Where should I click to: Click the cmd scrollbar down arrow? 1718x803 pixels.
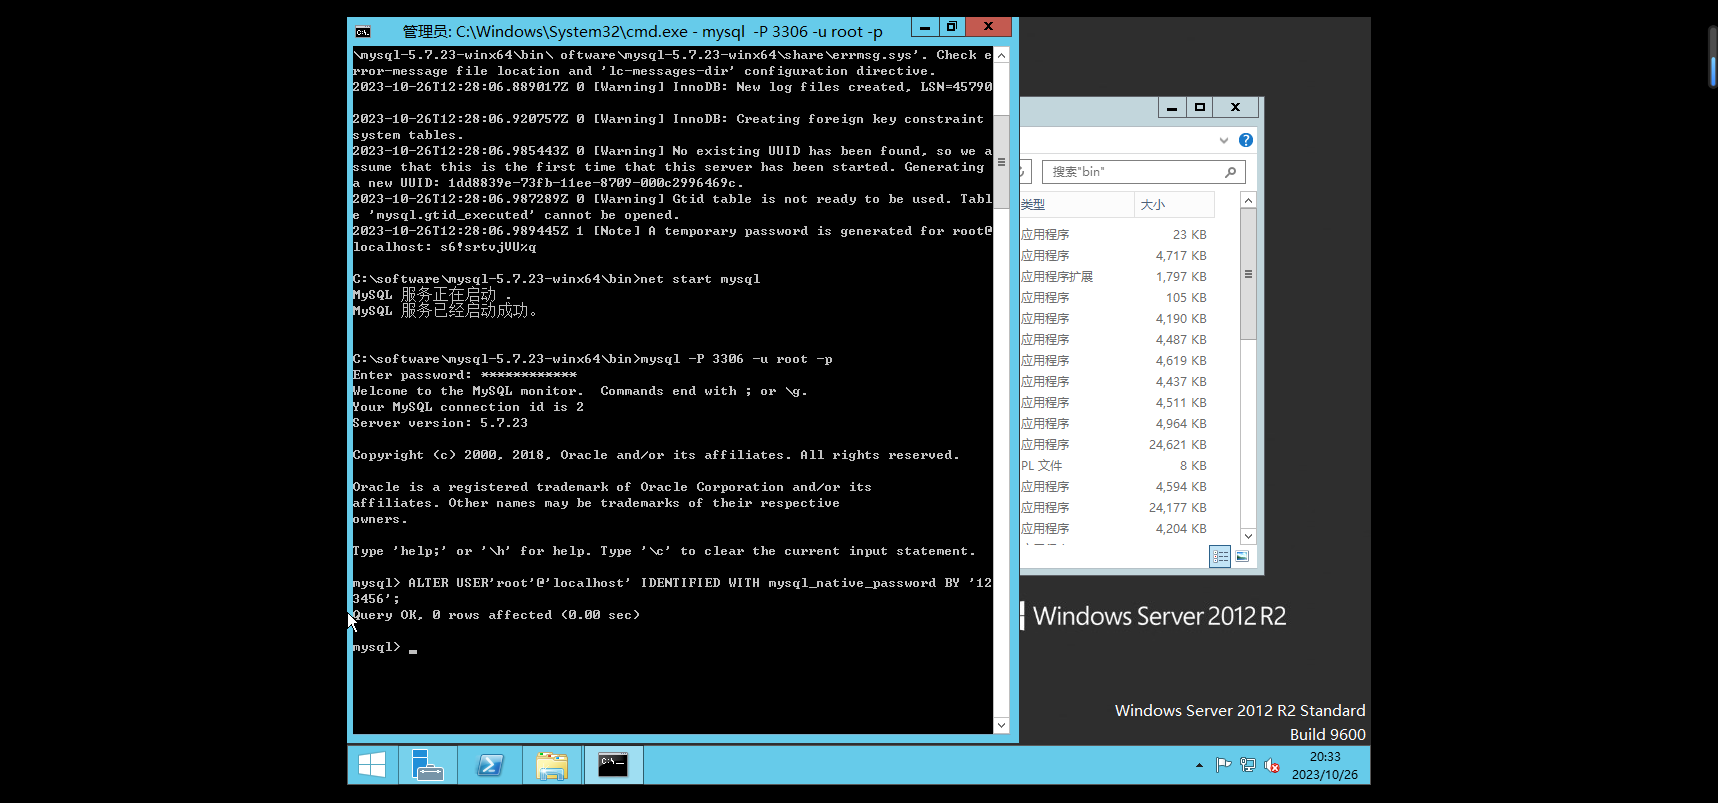coord(1001,725)
